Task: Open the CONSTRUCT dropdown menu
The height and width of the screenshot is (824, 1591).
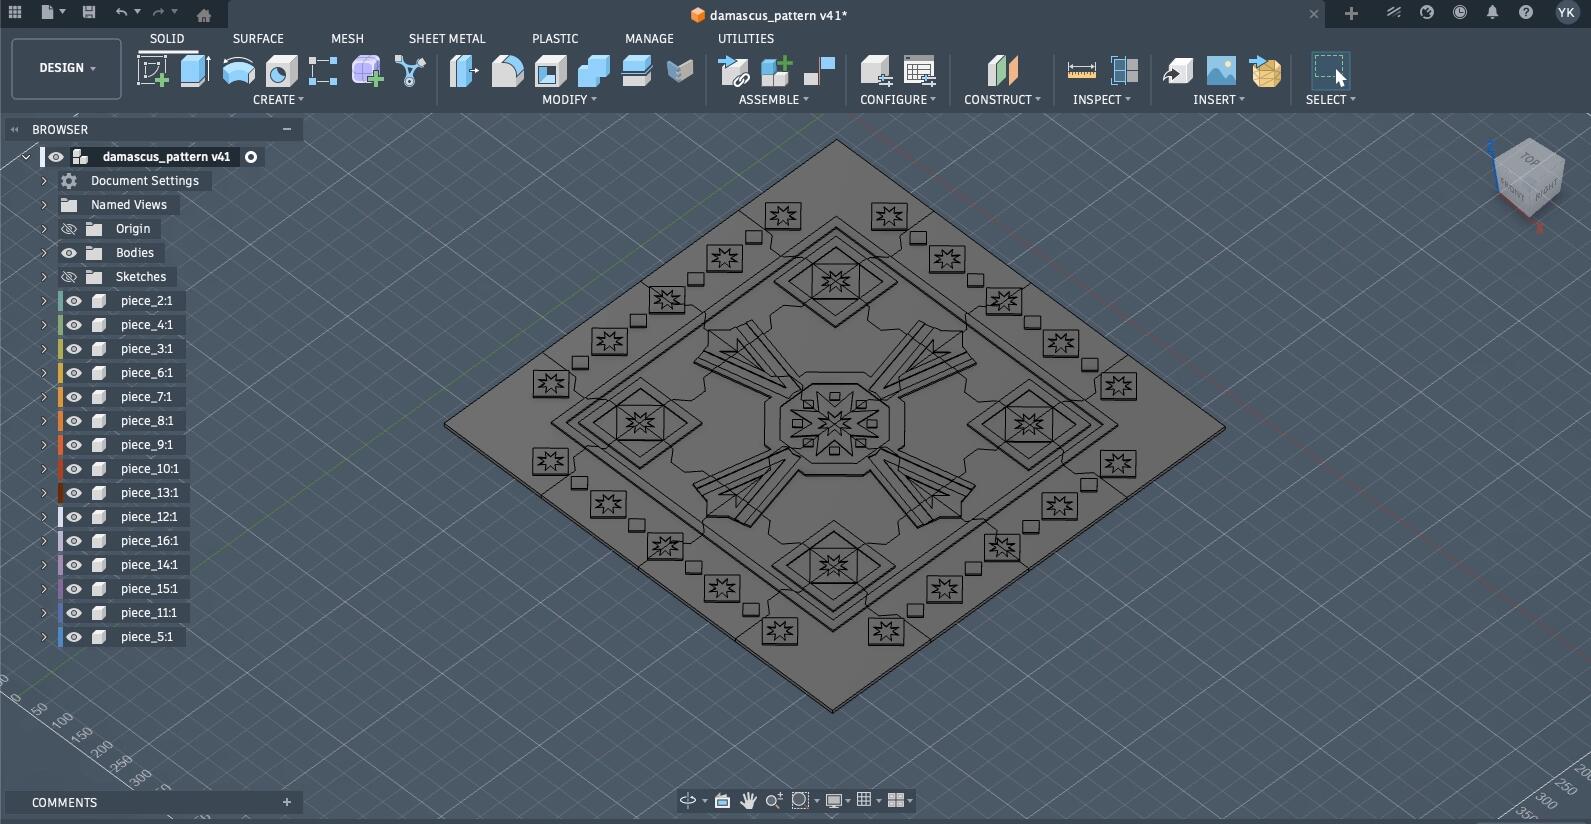Action: tap(1002, 100)
